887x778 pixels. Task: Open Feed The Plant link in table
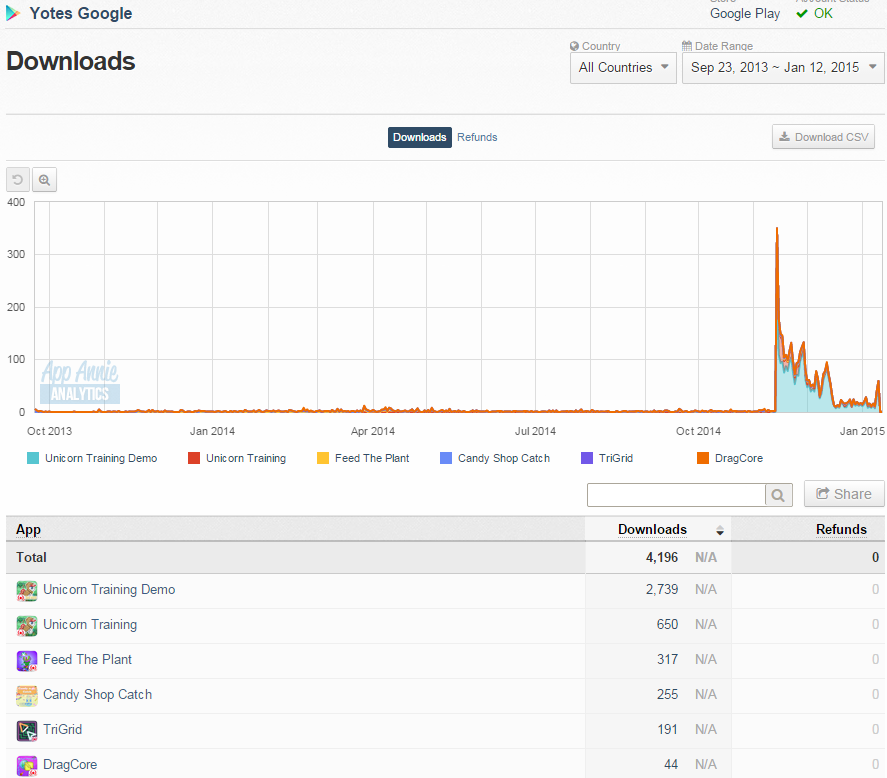tap(87, 660)
